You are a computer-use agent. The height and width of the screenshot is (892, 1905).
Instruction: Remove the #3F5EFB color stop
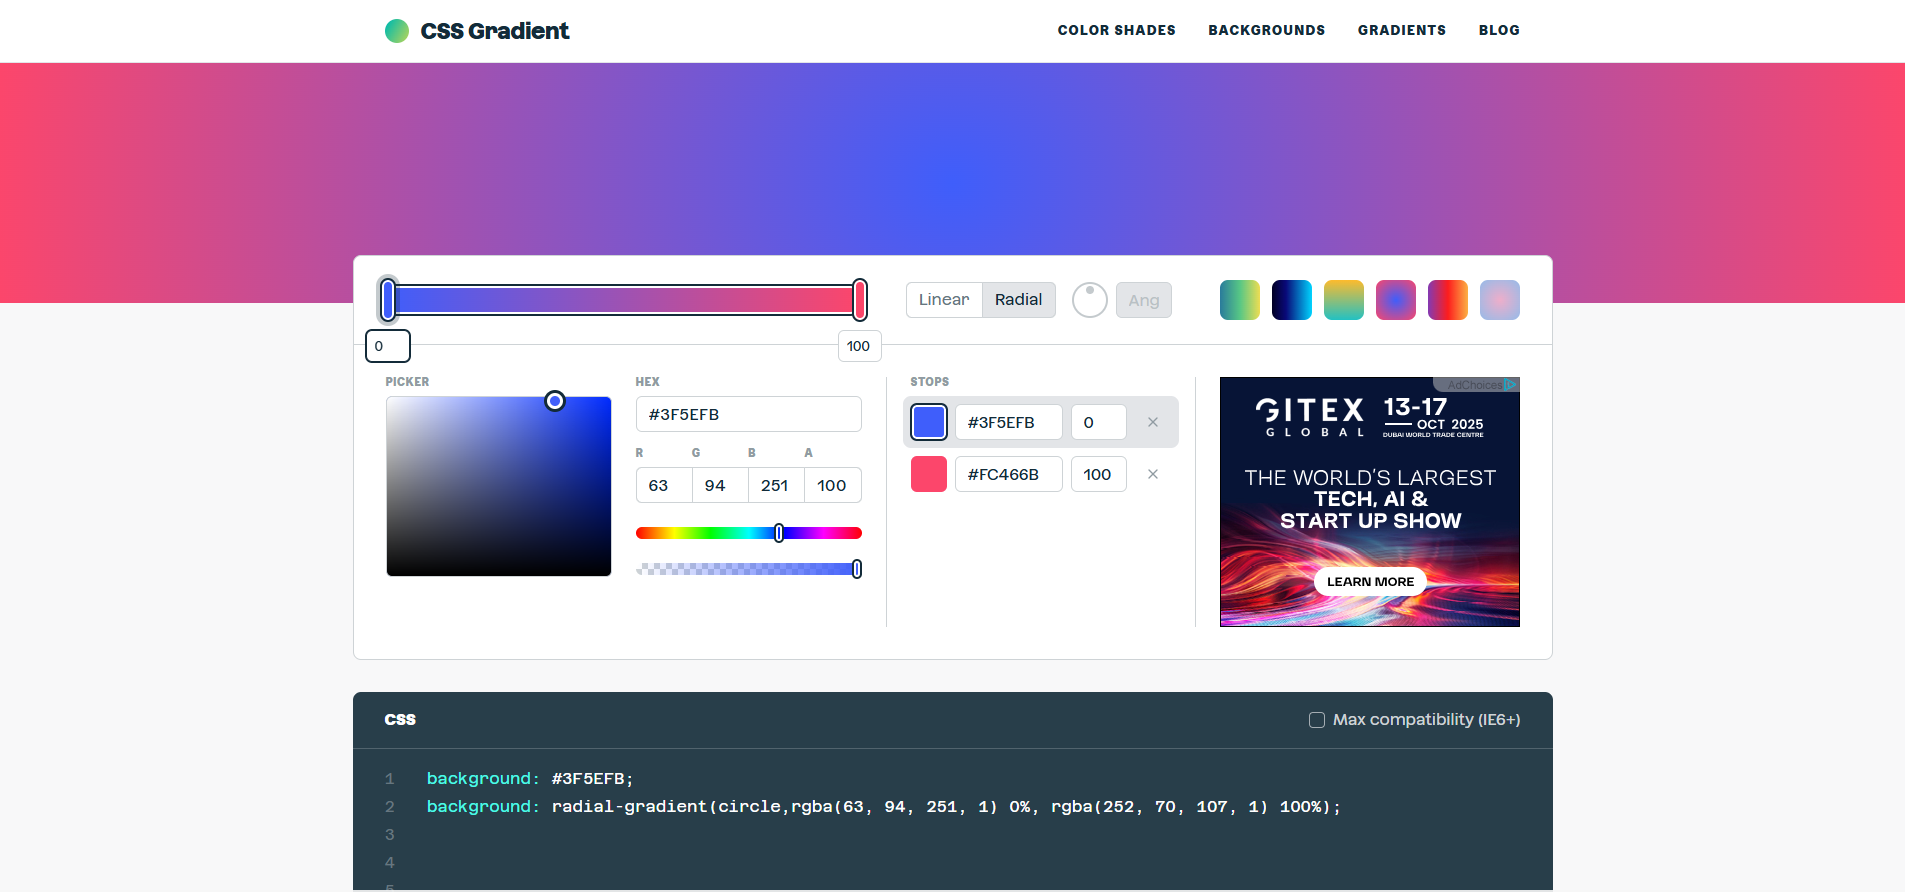[x=1152, y=422]
